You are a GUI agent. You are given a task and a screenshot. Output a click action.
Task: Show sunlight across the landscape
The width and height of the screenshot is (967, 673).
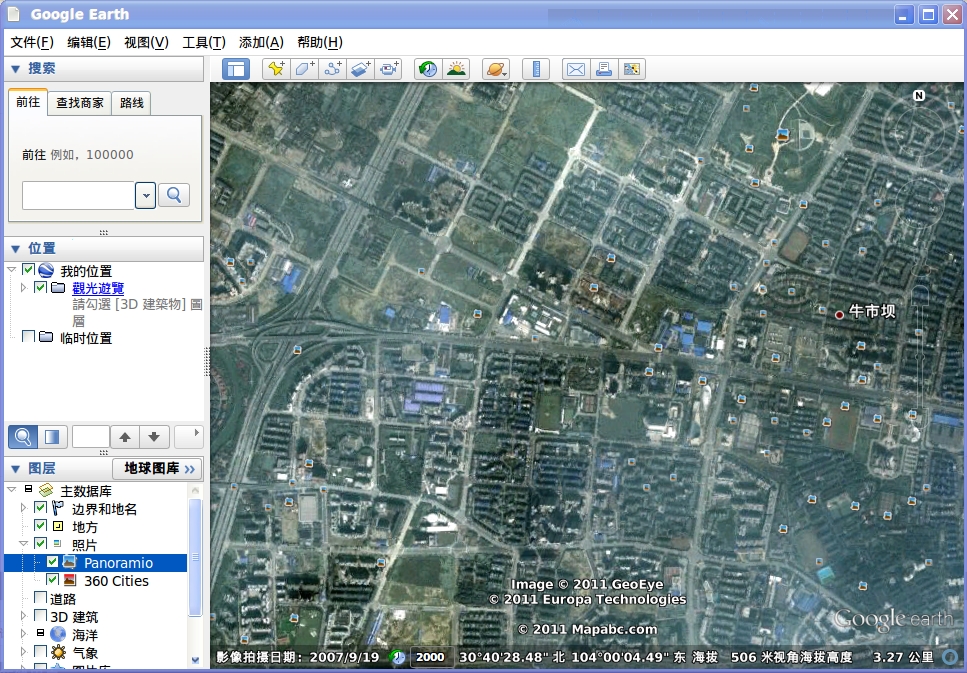pos(456,69)
